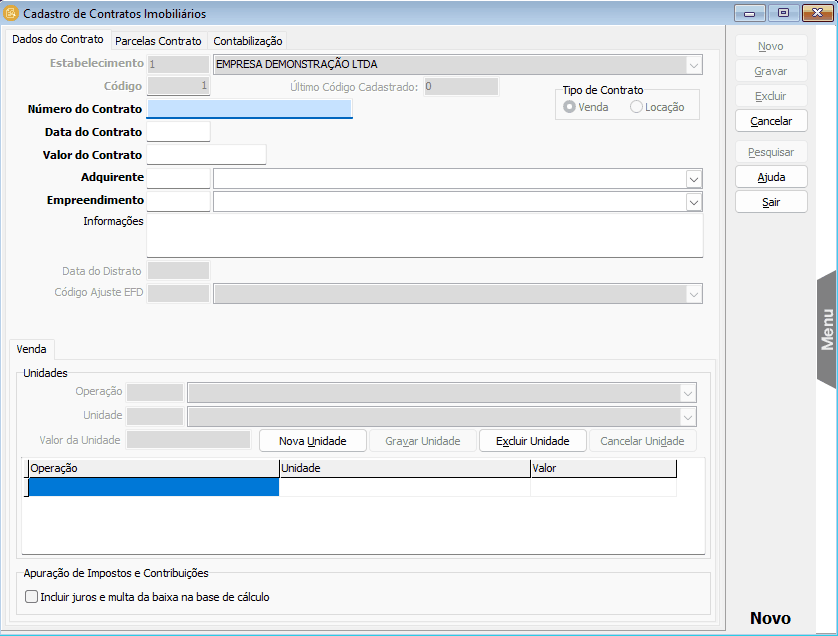The height and width of the screenshot is (636, 838).
Task: Expand the Estabelecimento company dropdown
Action: [693, 65]
